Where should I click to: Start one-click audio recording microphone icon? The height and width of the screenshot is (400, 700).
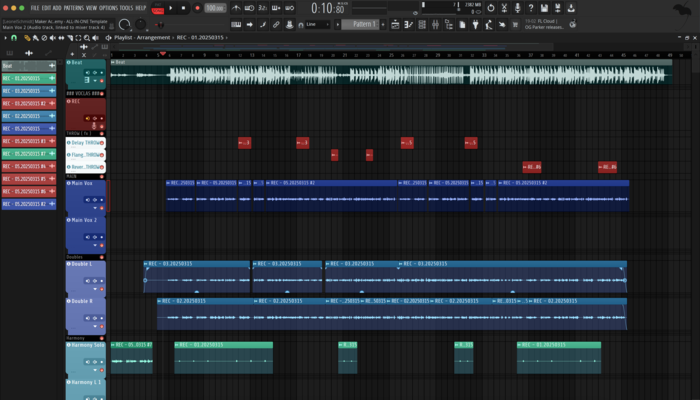(x=517, y=8)
